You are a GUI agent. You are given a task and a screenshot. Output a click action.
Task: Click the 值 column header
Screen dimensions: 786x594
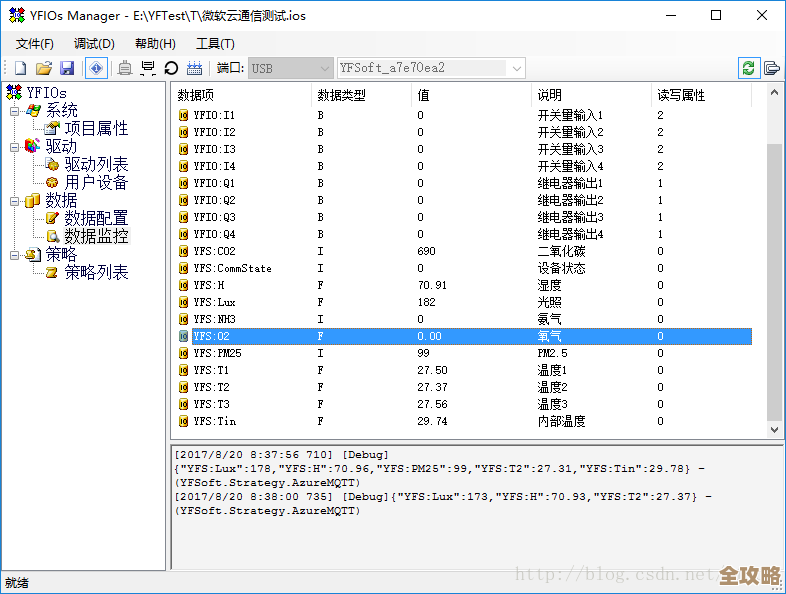click(471, 95)
